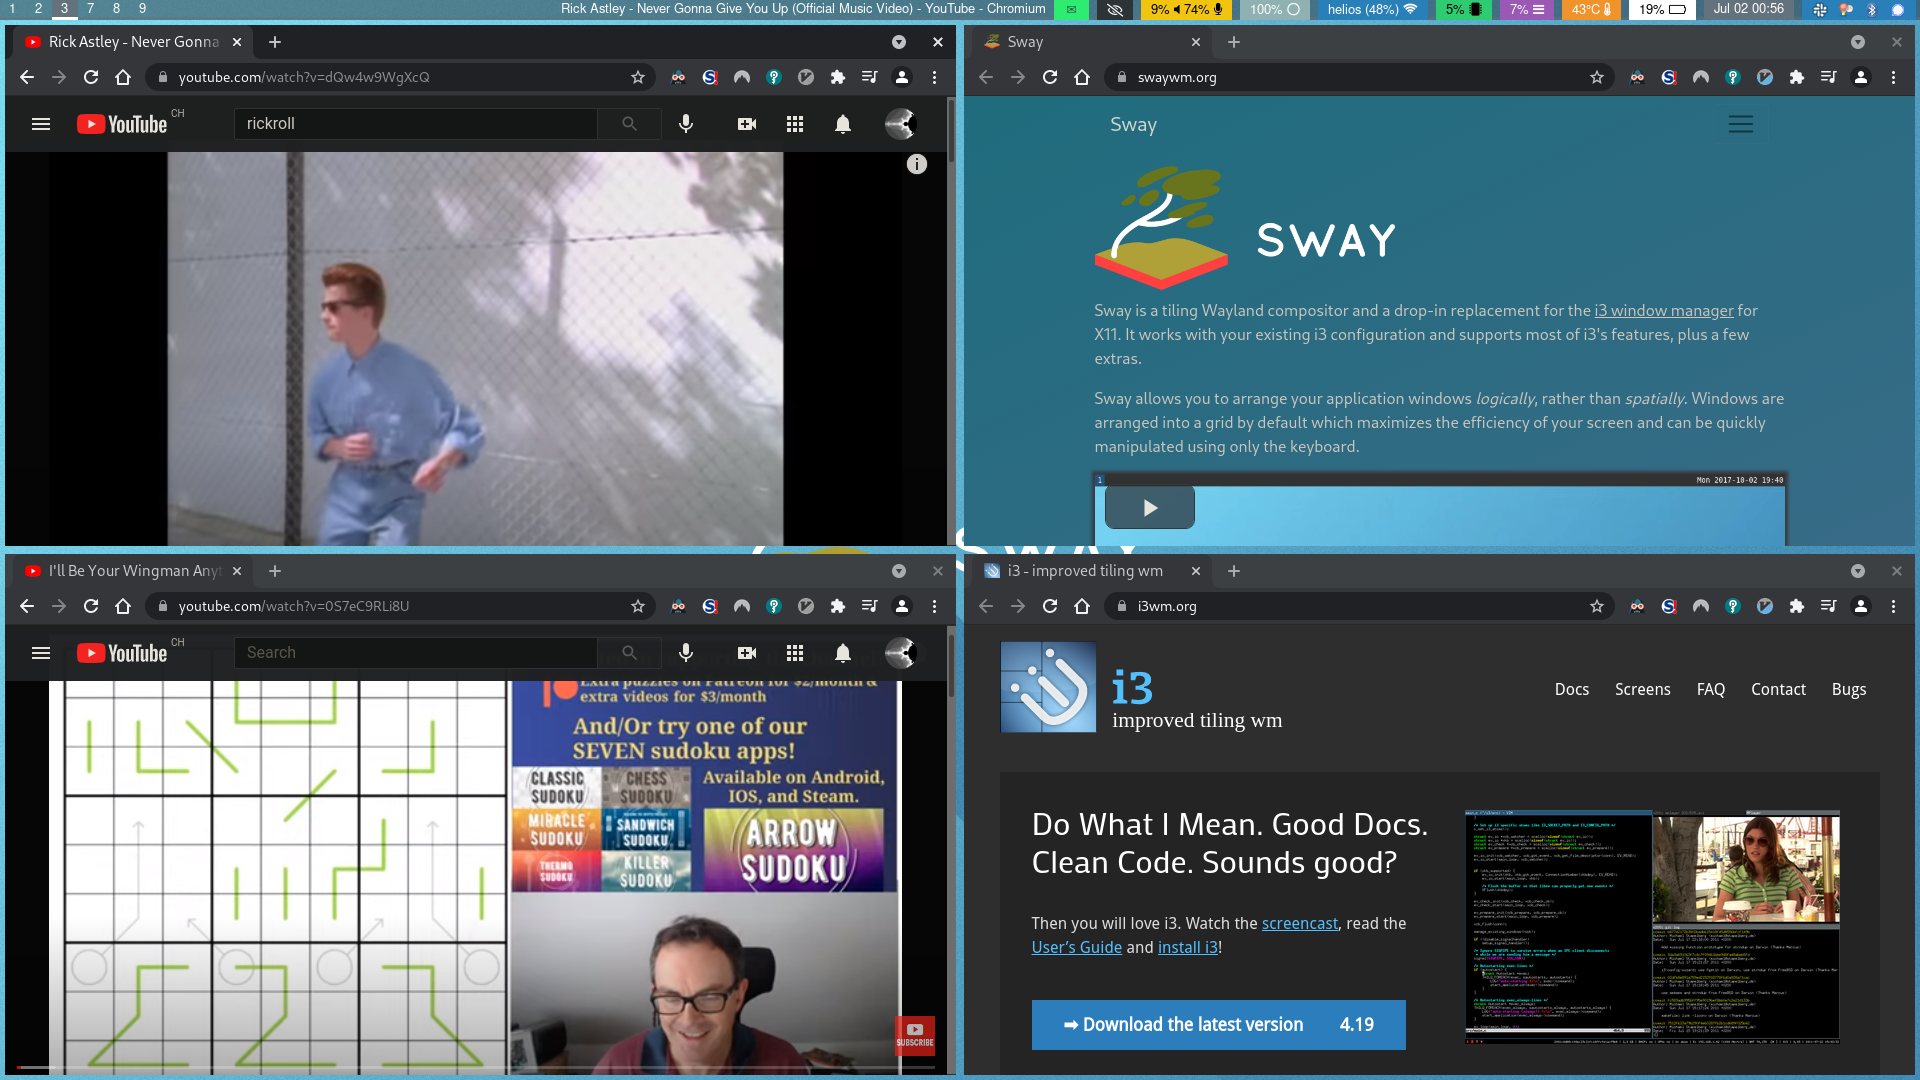
Task: Bookmark the youtube.com 0S7eC9RLi8U page
Action: (638, 606)
